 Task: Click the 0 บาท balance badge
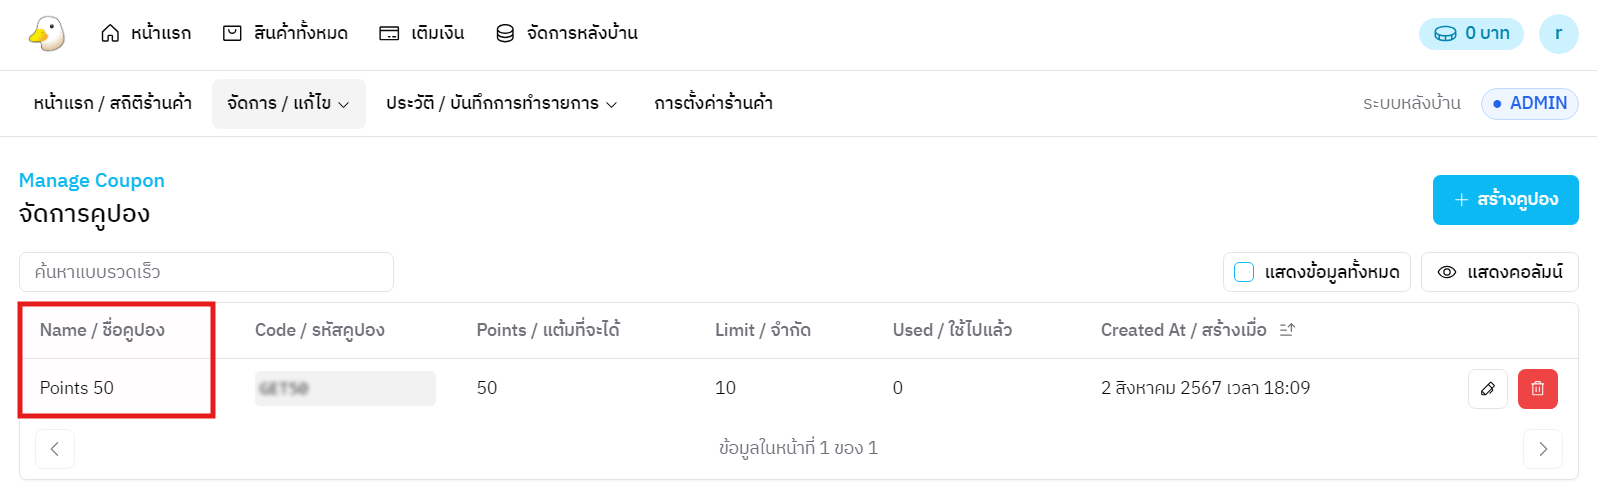coord(1471,34)
